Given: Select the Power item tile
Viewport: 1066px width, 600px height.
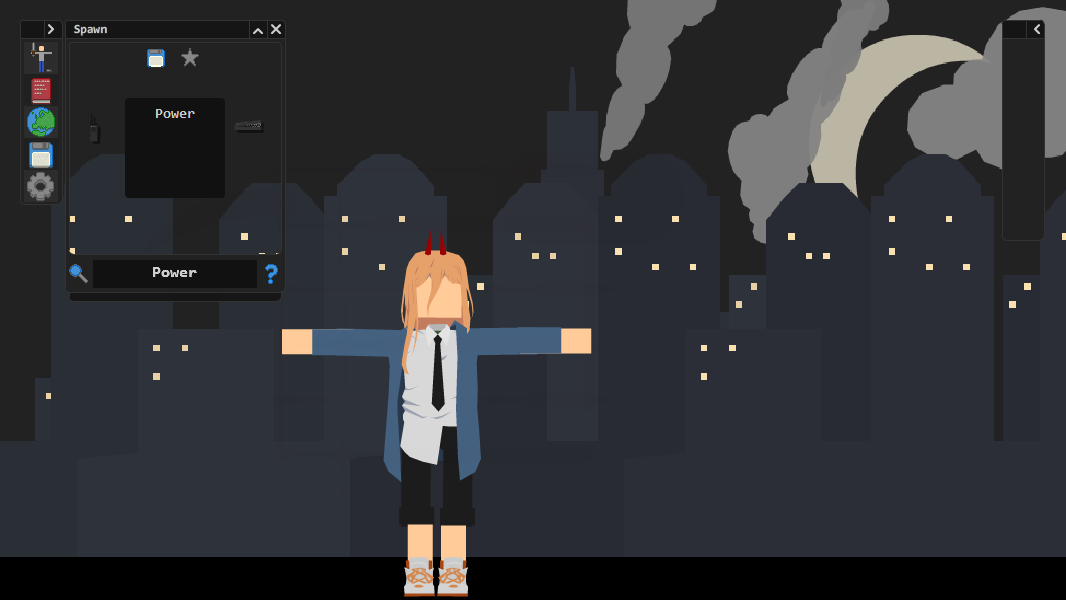Looking at the screenshot, I should [175, 148].
